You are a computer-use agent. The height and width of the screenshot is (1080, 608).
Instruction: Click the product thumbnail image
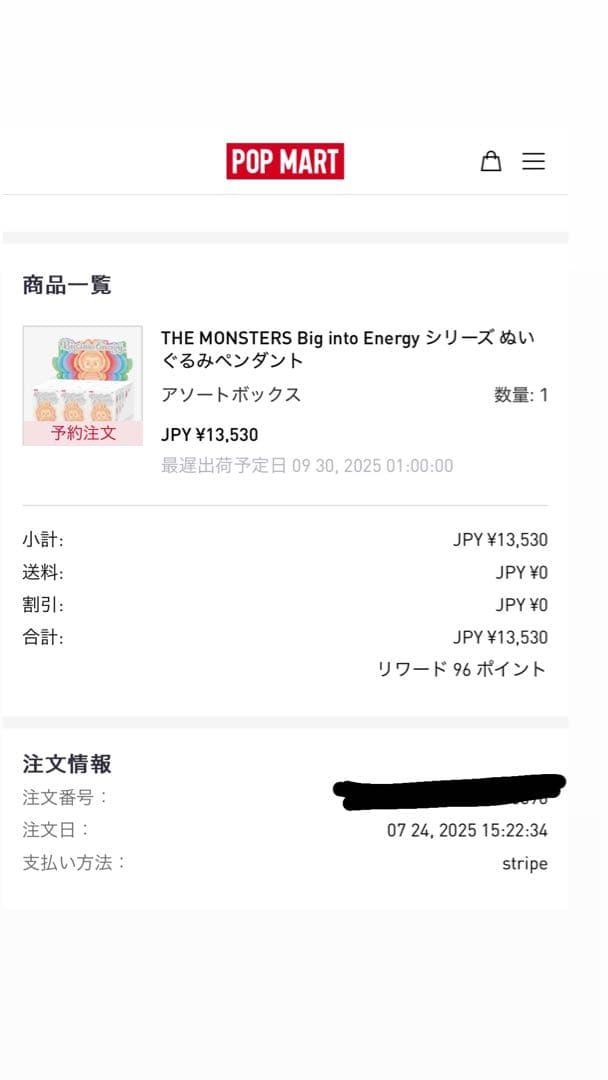pos(82,375)
